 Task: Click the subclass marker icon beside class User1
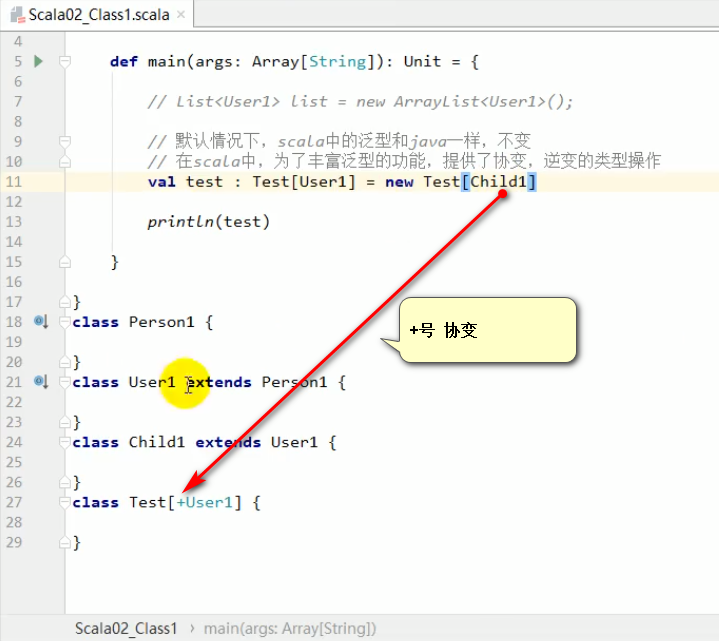click(41, 381)
